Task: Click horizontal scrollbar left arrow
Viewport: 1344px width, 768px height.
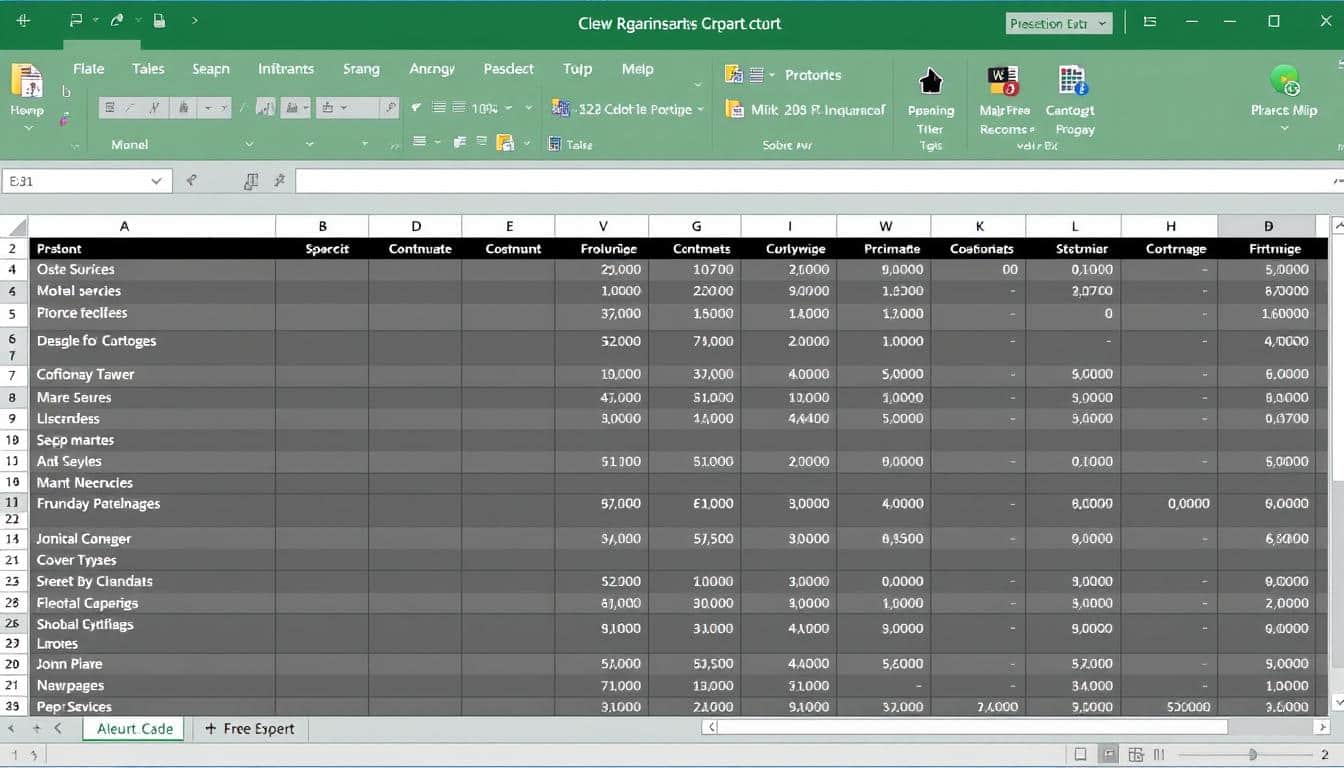Action: pos(711,728)
